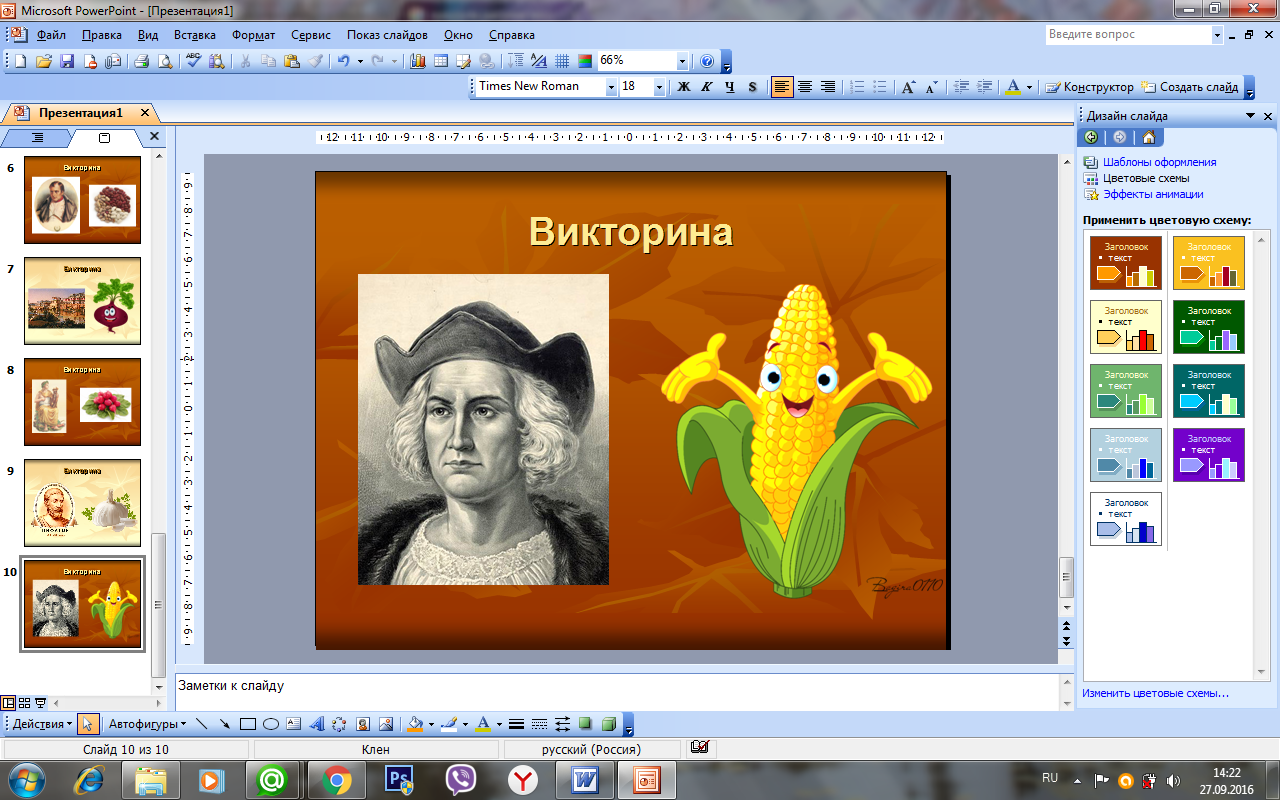This screenshot has height=800, width=1280.
Task: Open the Файл menu
Action: coord(51,35)
